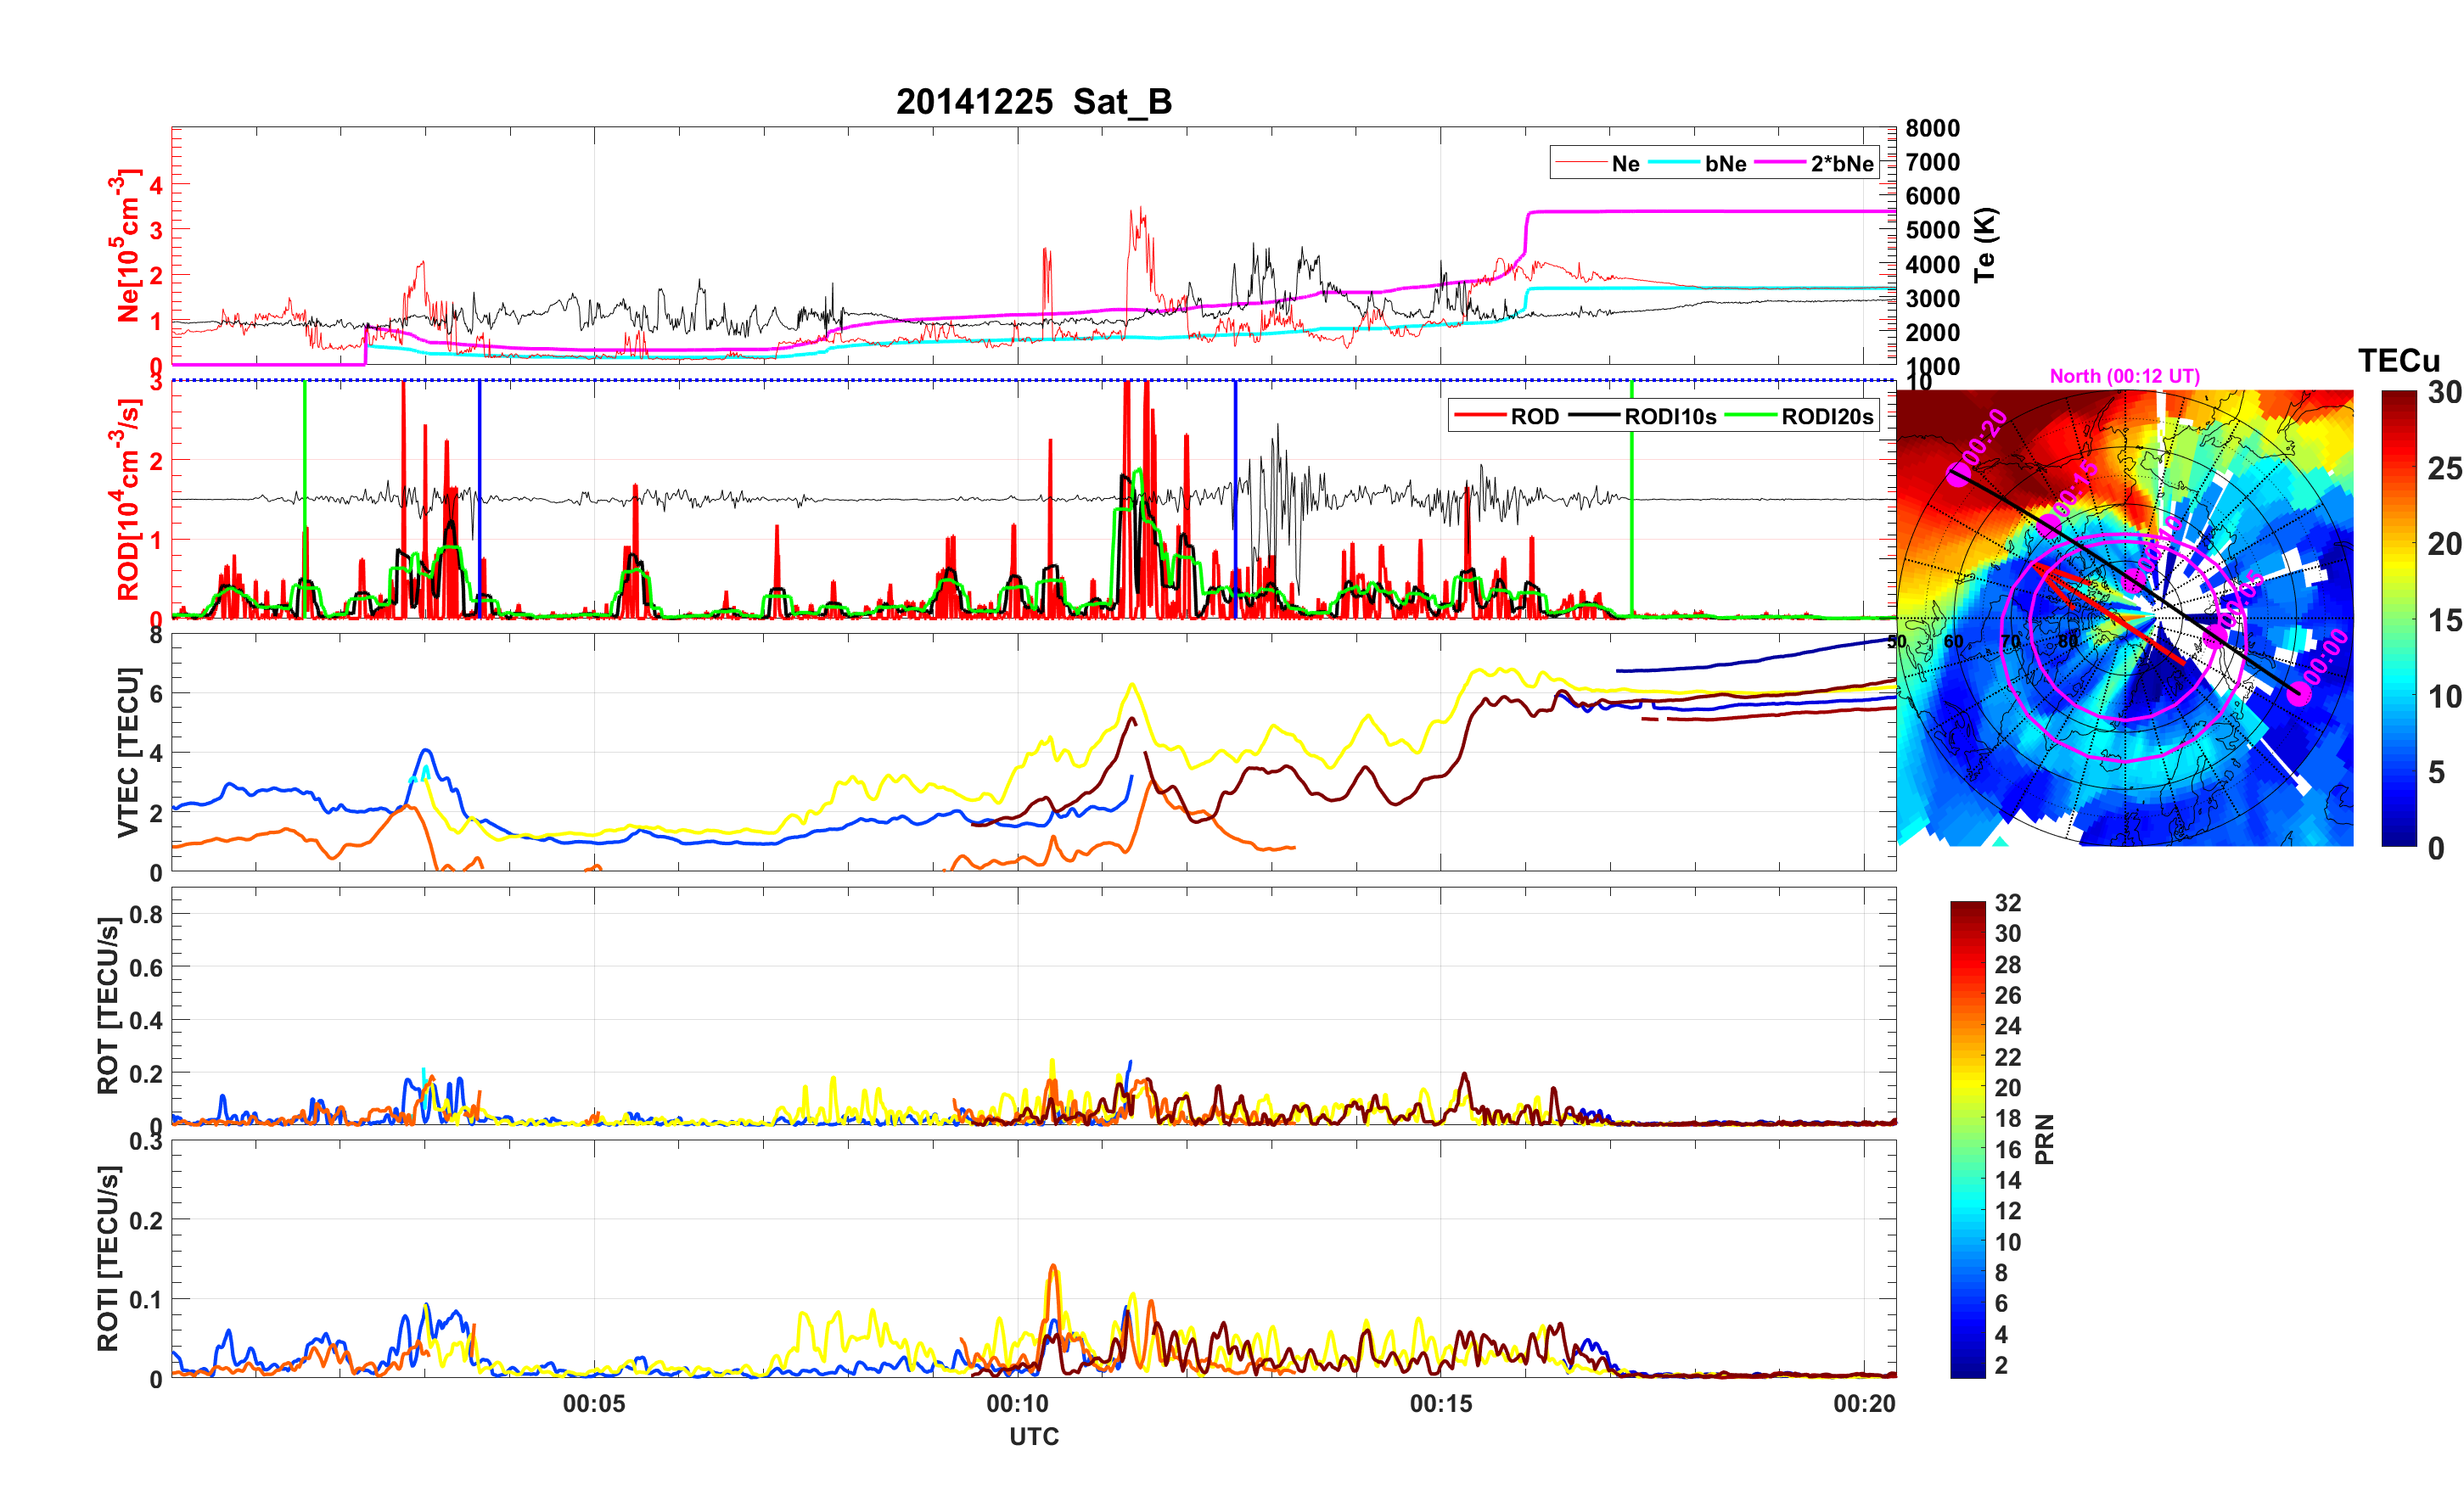Click the magenta 00:00 dot on polar map
Screen dimensions: 2464x1490
2300,693
